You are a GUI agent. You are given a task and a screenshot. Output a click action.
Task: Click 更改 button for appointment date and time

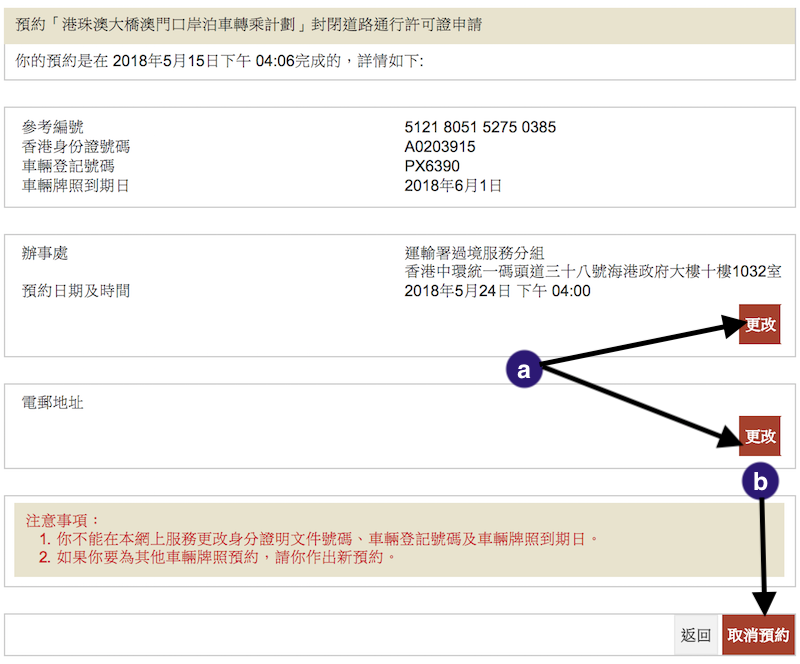point(759,325)
